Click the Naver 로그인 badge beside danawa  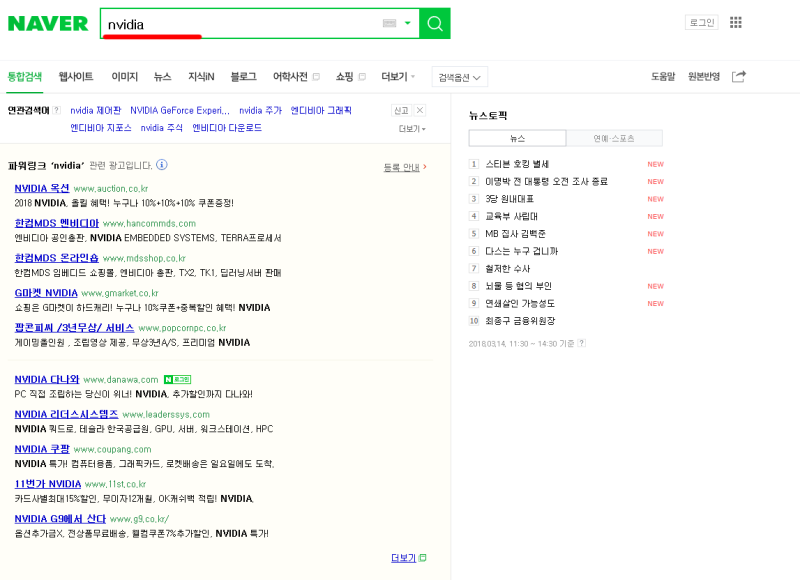(x=178, y=380)
